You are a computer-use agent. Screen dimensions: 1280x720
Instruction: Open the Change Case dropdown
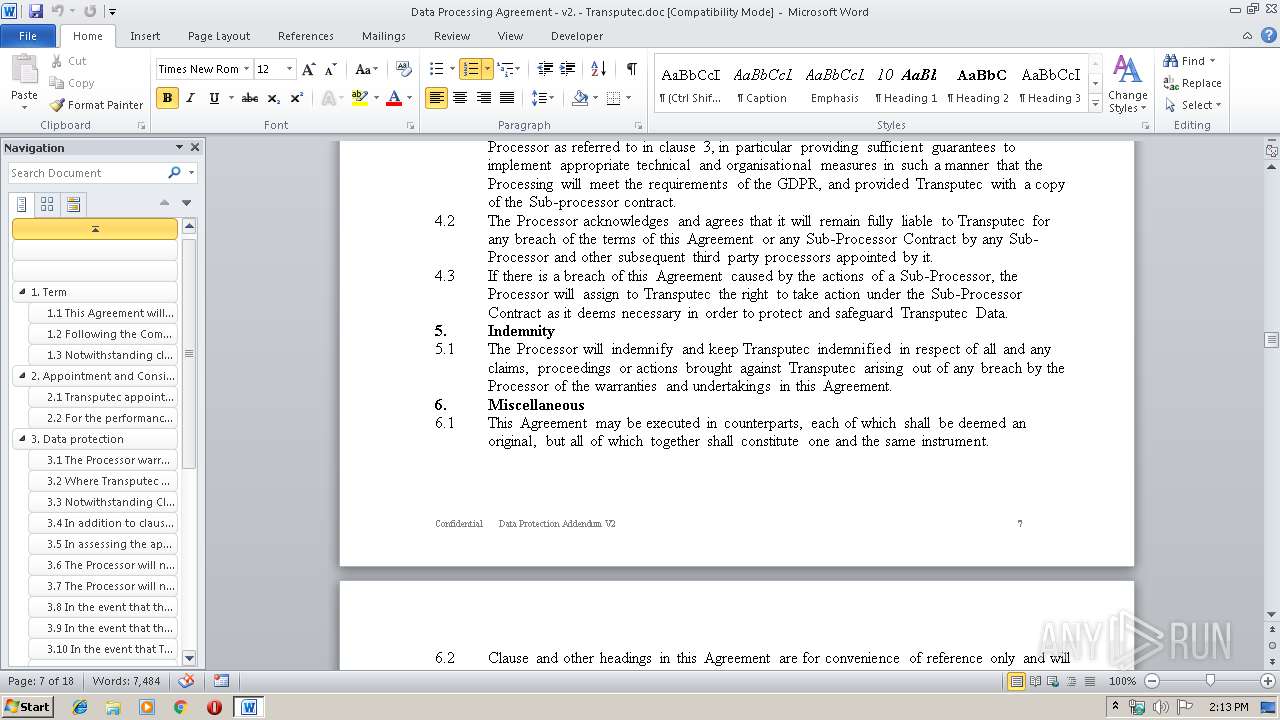click(366, 69)
